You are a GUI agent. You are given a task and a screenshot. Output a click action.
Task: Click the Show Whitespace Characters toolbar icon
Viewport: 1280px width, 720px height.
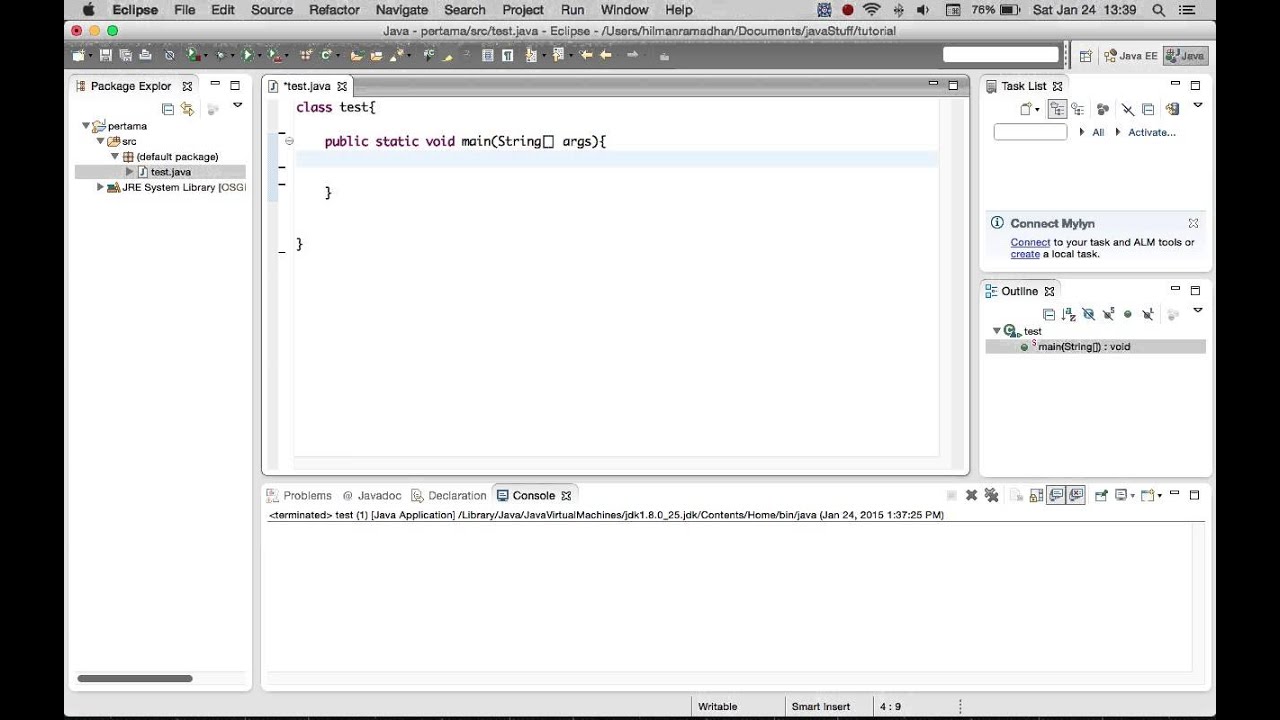(507, 55)
